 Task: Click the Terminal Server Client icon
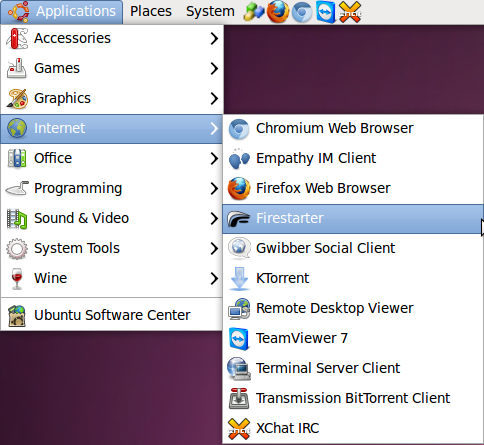pos(239,369)
